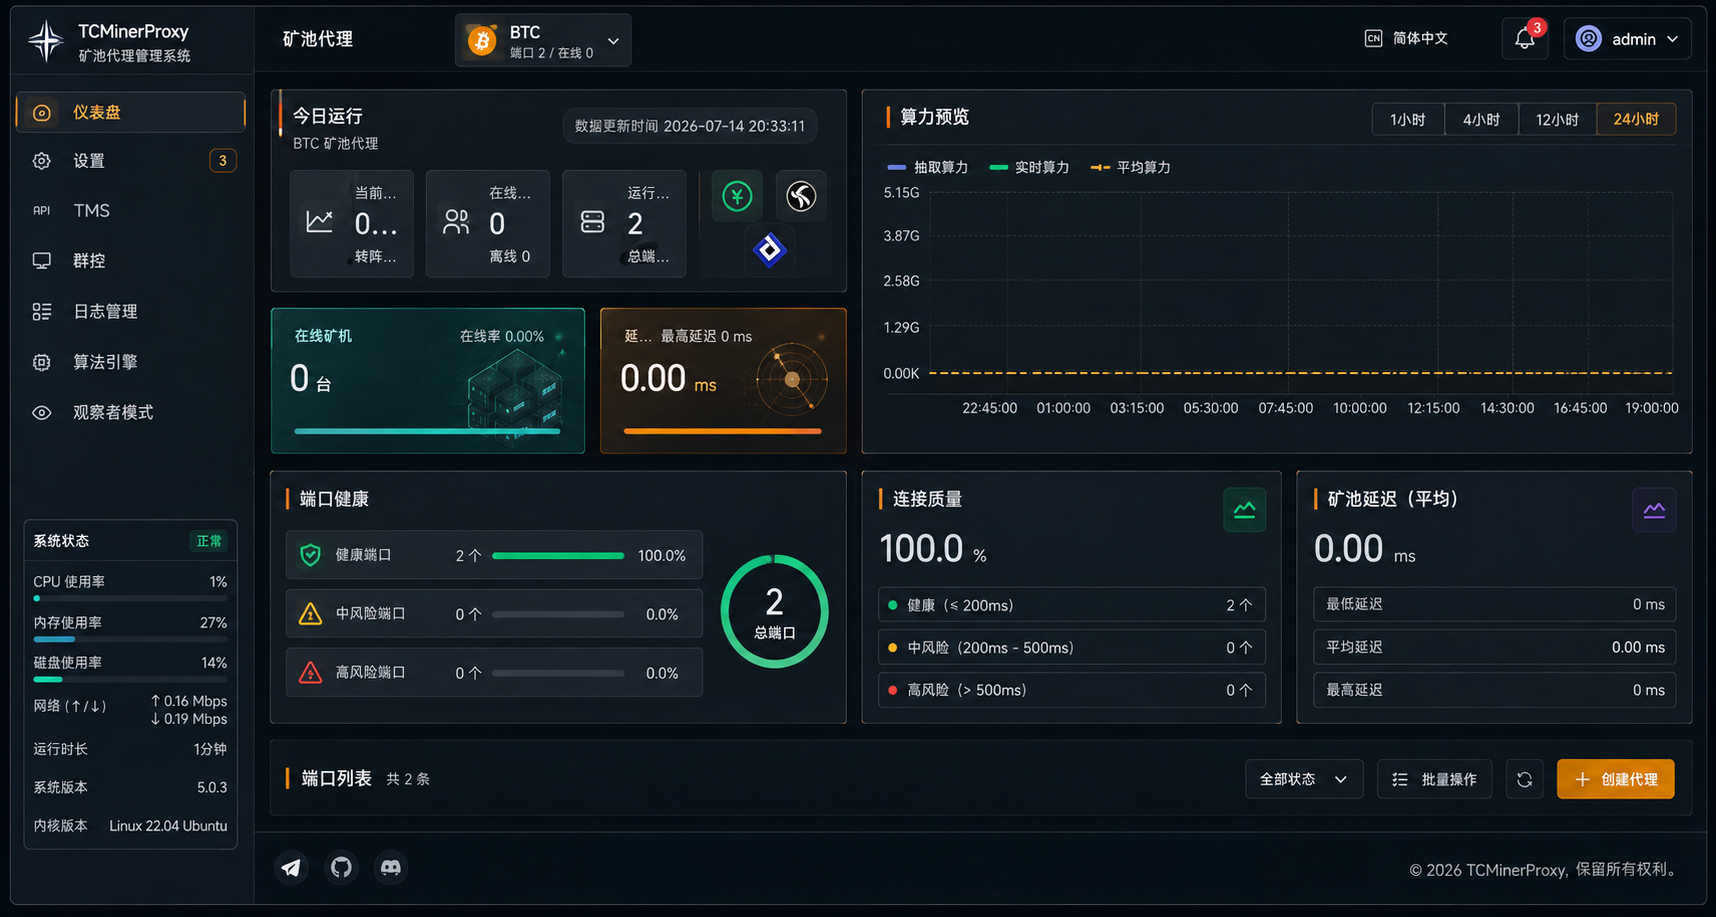Screen dimensions: 1716x917
Task: Click the TCMinerProxy star logo
Action: (x=45, y=41)
